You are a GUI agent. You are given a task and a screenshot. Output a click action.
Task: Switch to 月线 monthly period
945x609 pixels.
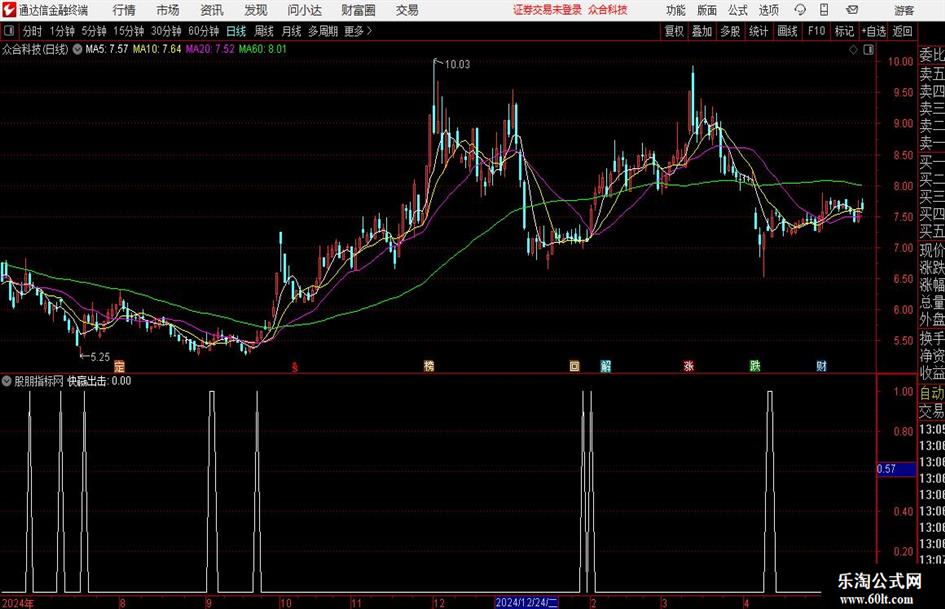[292, 31]
